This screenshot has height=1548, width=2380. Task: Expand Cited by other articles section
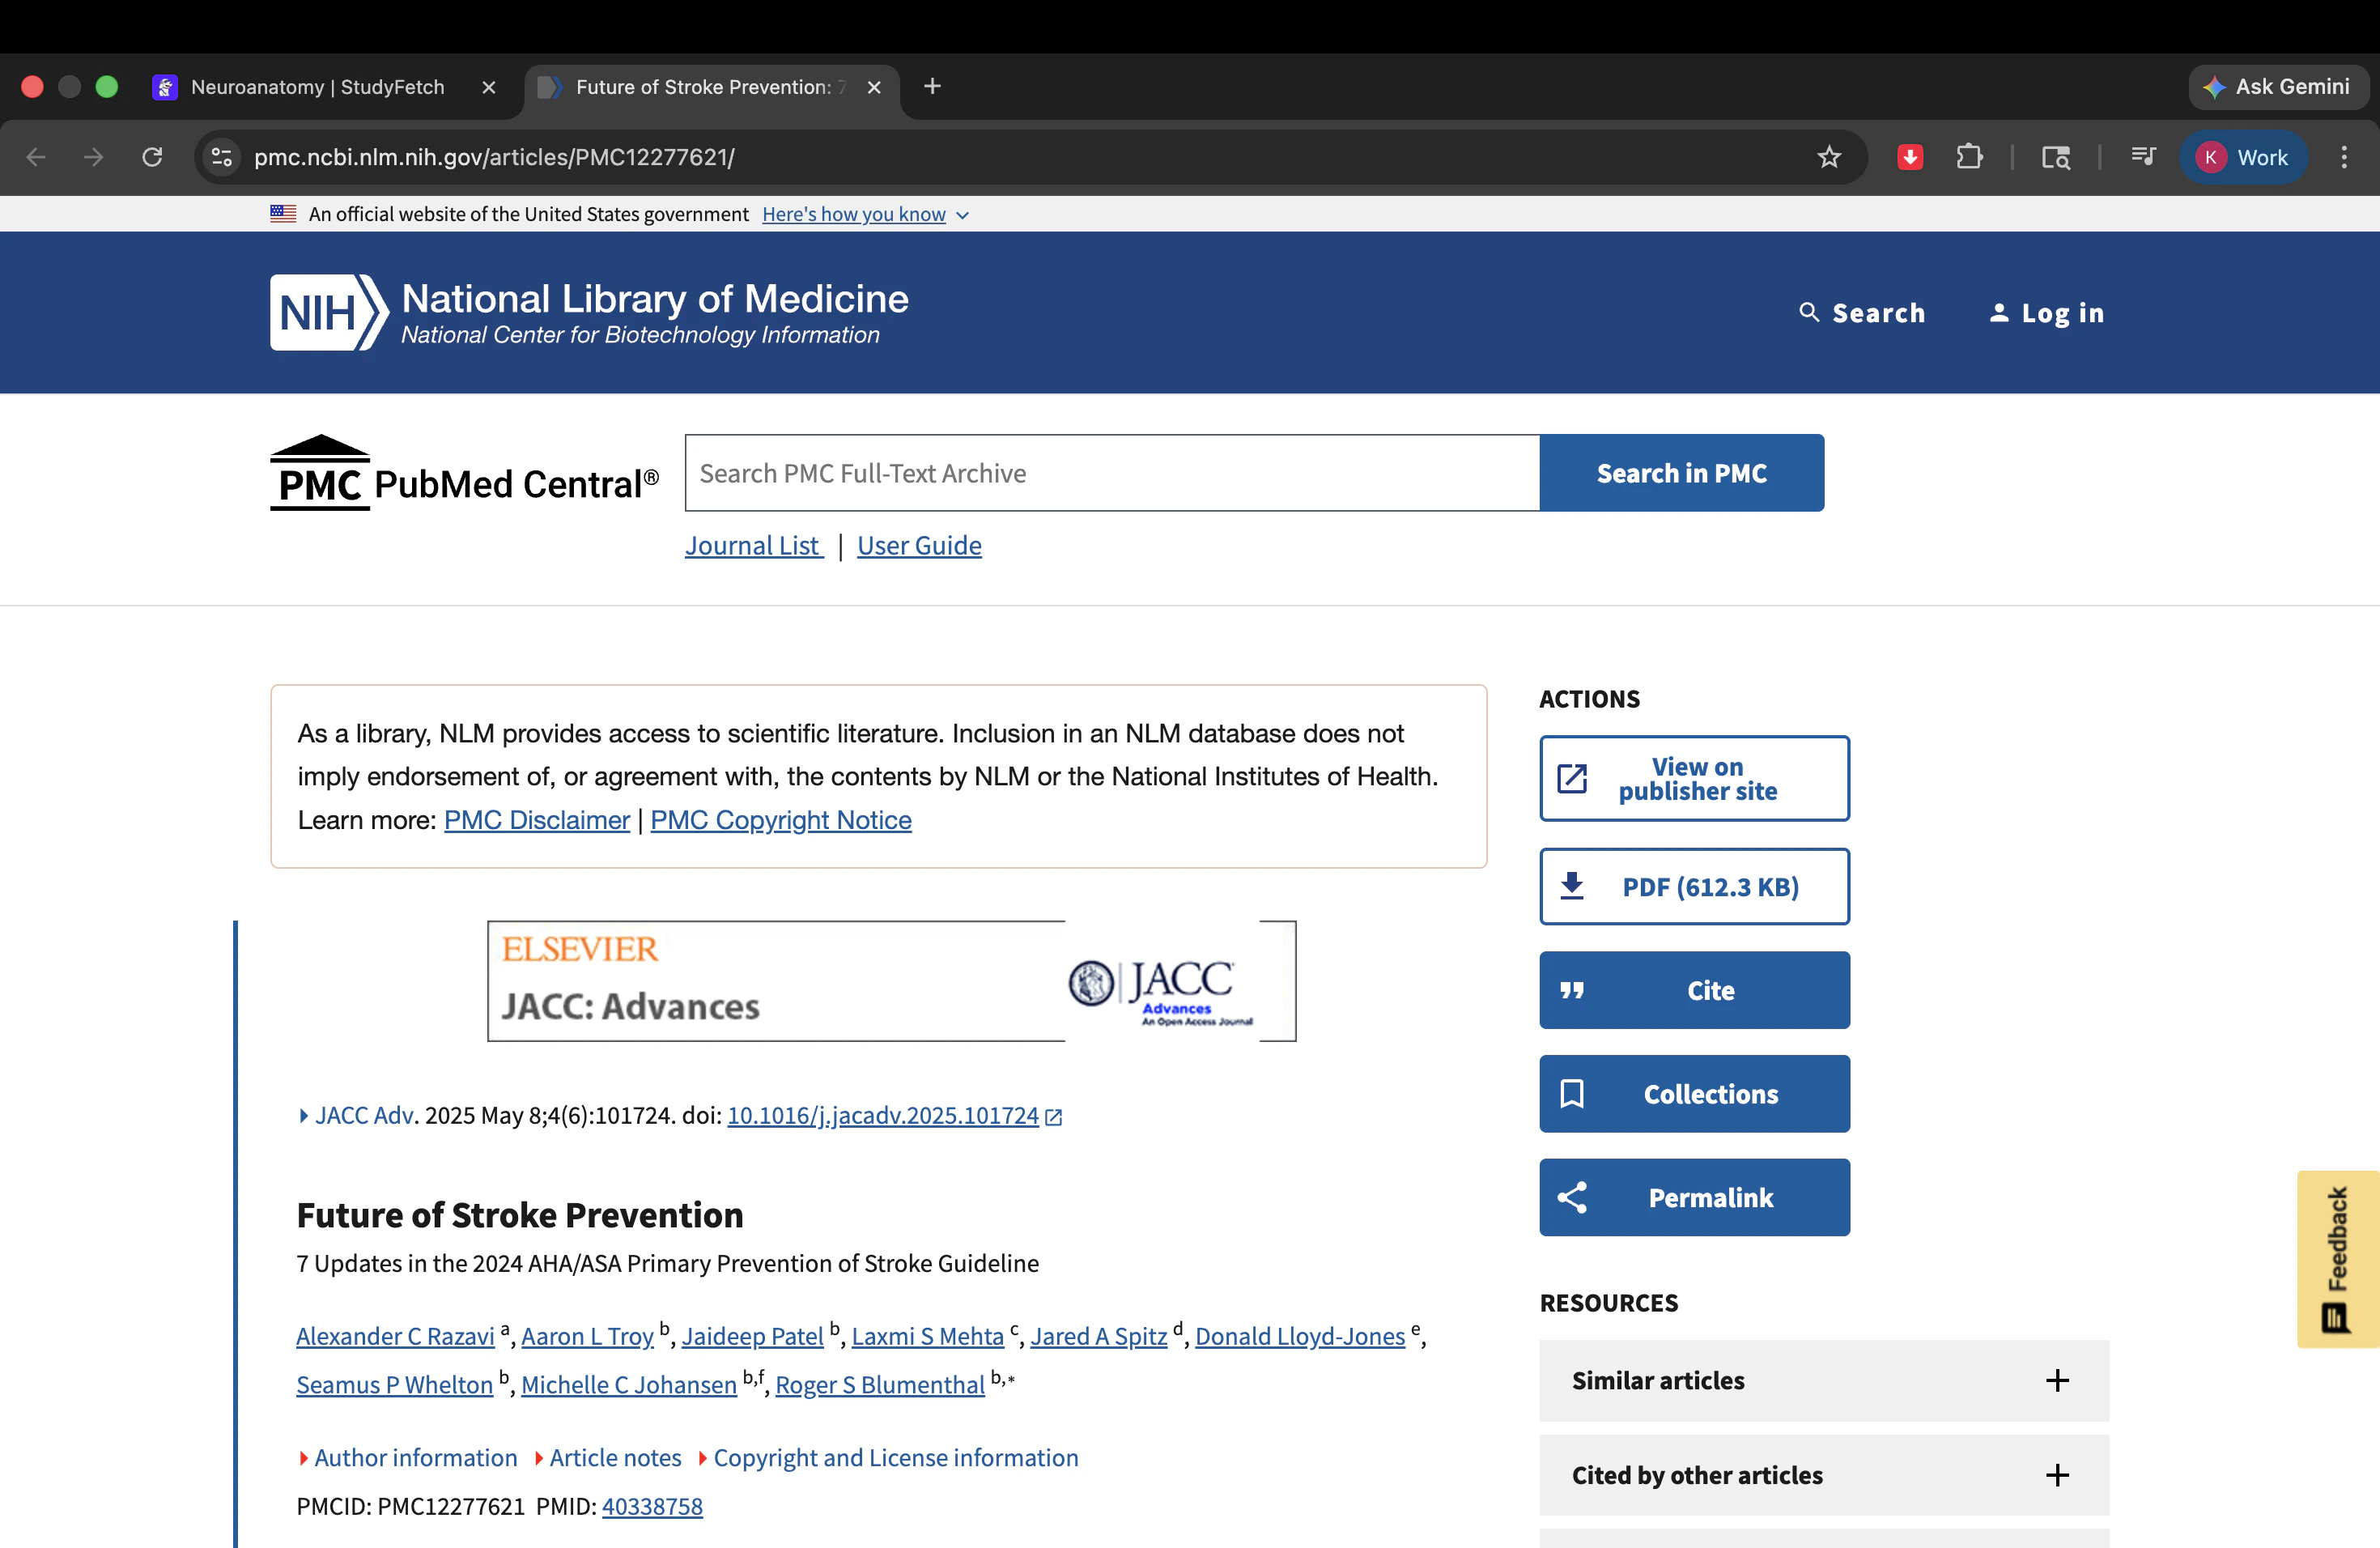(x=1823, y=1475)
